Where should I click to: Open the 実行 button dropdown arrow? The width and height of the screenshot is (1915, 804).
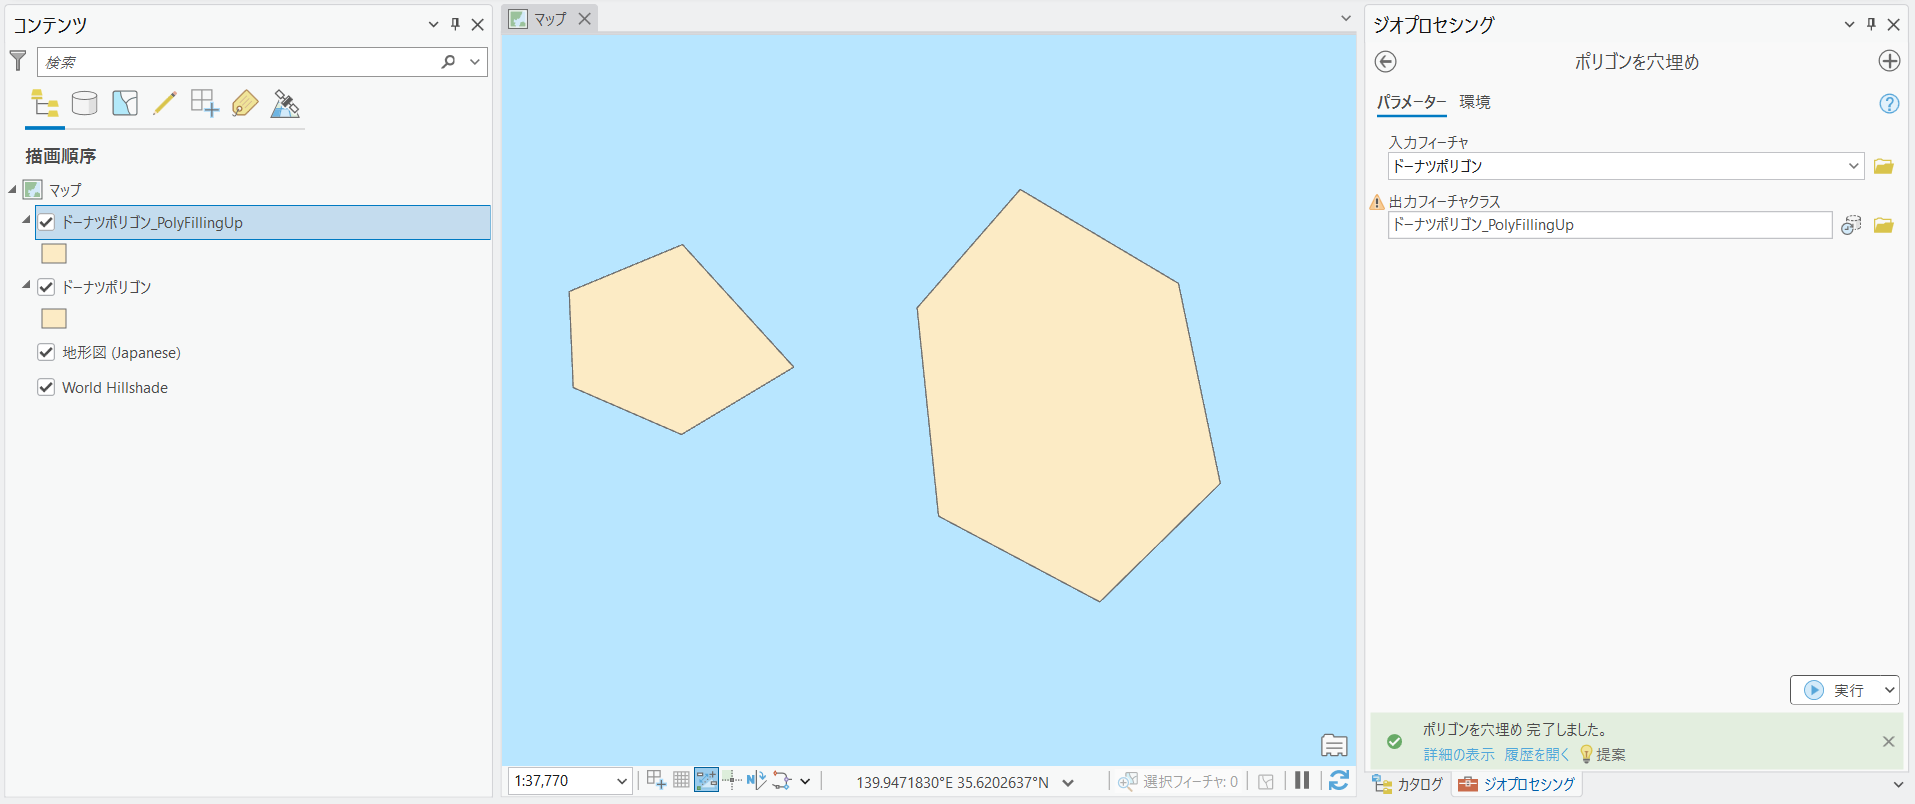click(x=1889, y=690)
